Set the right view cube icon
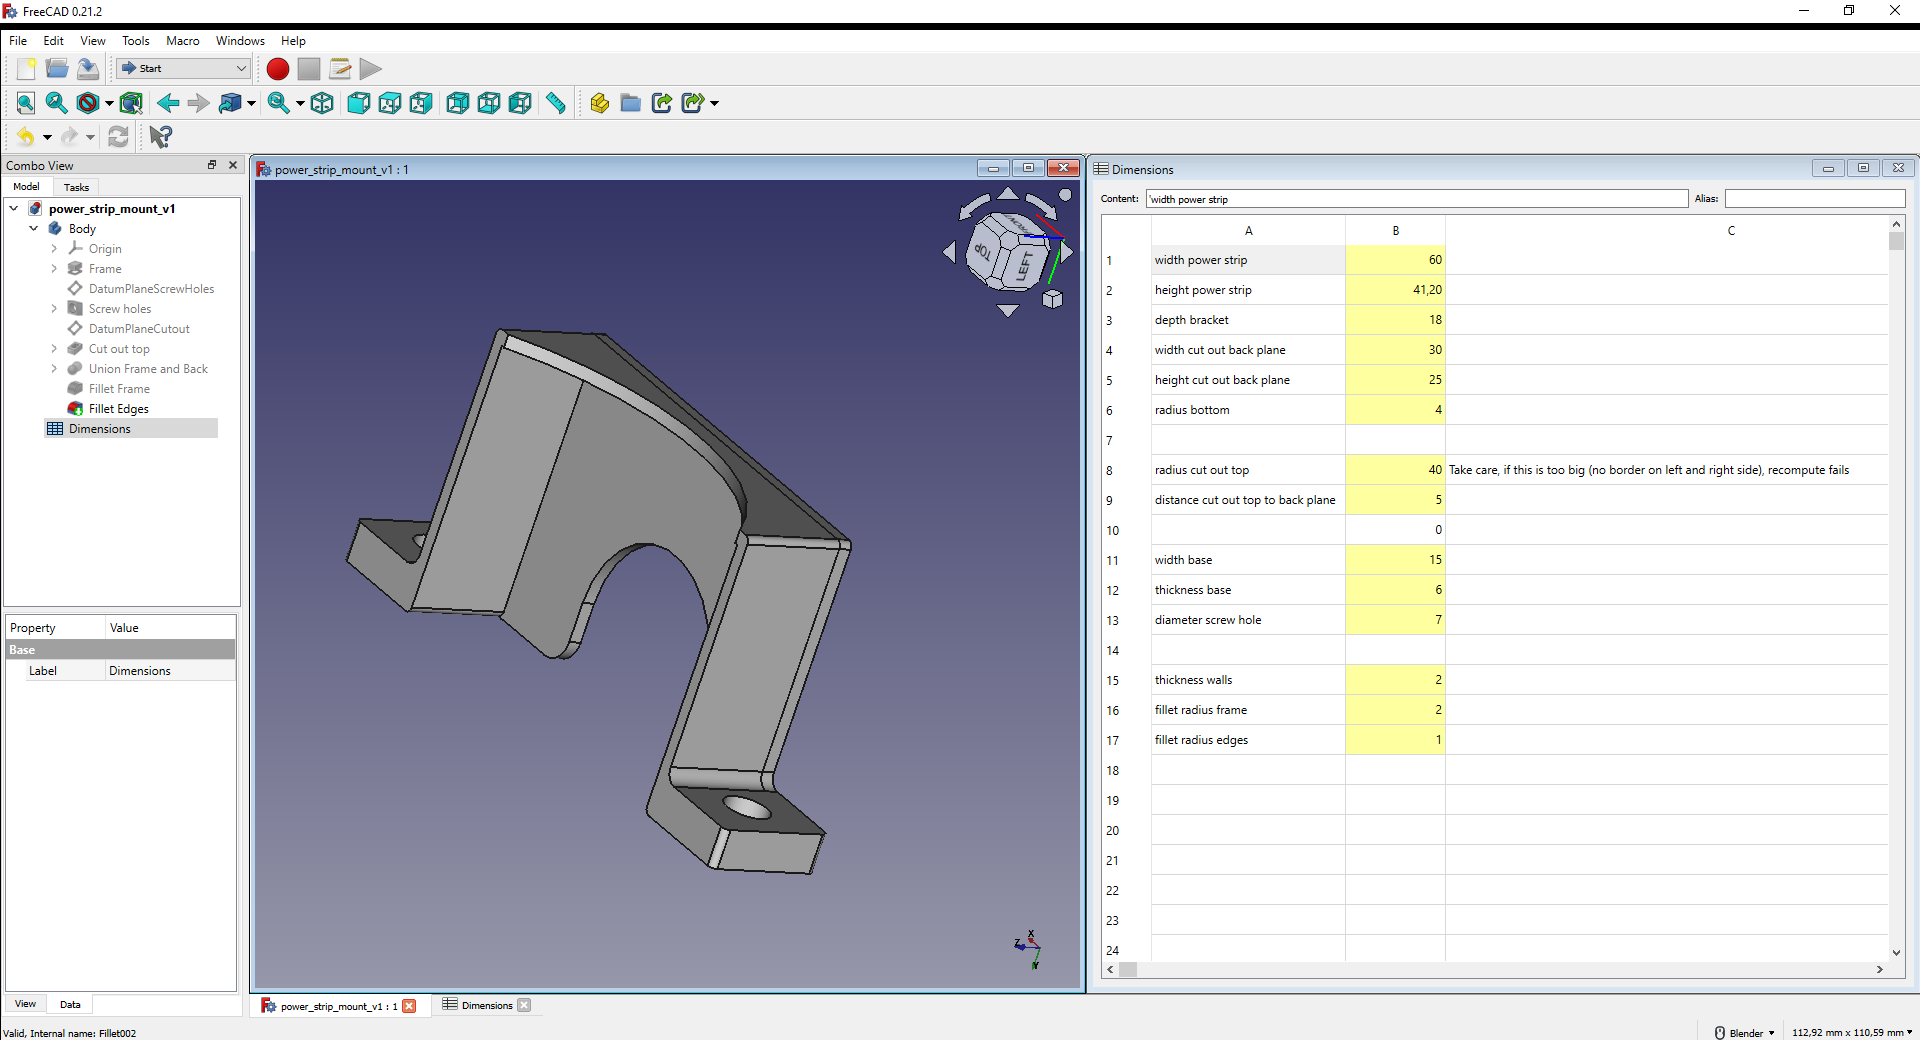This screenshot has width=1920, height=1040. (x=421, y=103)
